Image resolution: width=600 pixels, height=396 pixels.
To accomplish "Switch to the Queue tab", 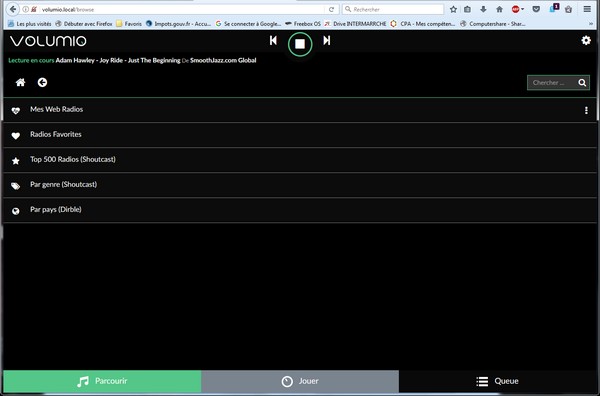I will 497,381.
